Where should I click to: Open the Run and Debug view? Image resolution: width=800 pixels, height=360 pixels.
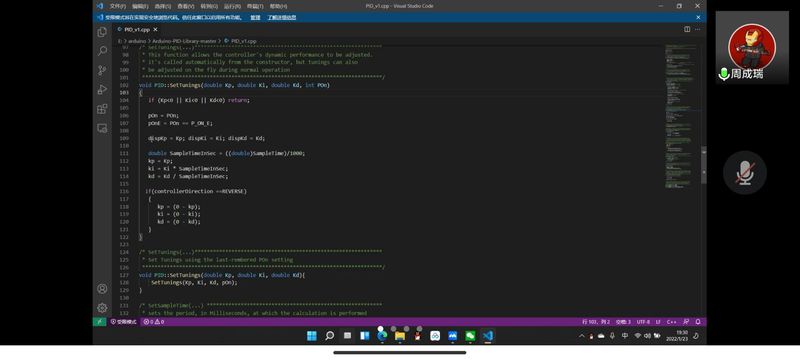coord(102,90)
